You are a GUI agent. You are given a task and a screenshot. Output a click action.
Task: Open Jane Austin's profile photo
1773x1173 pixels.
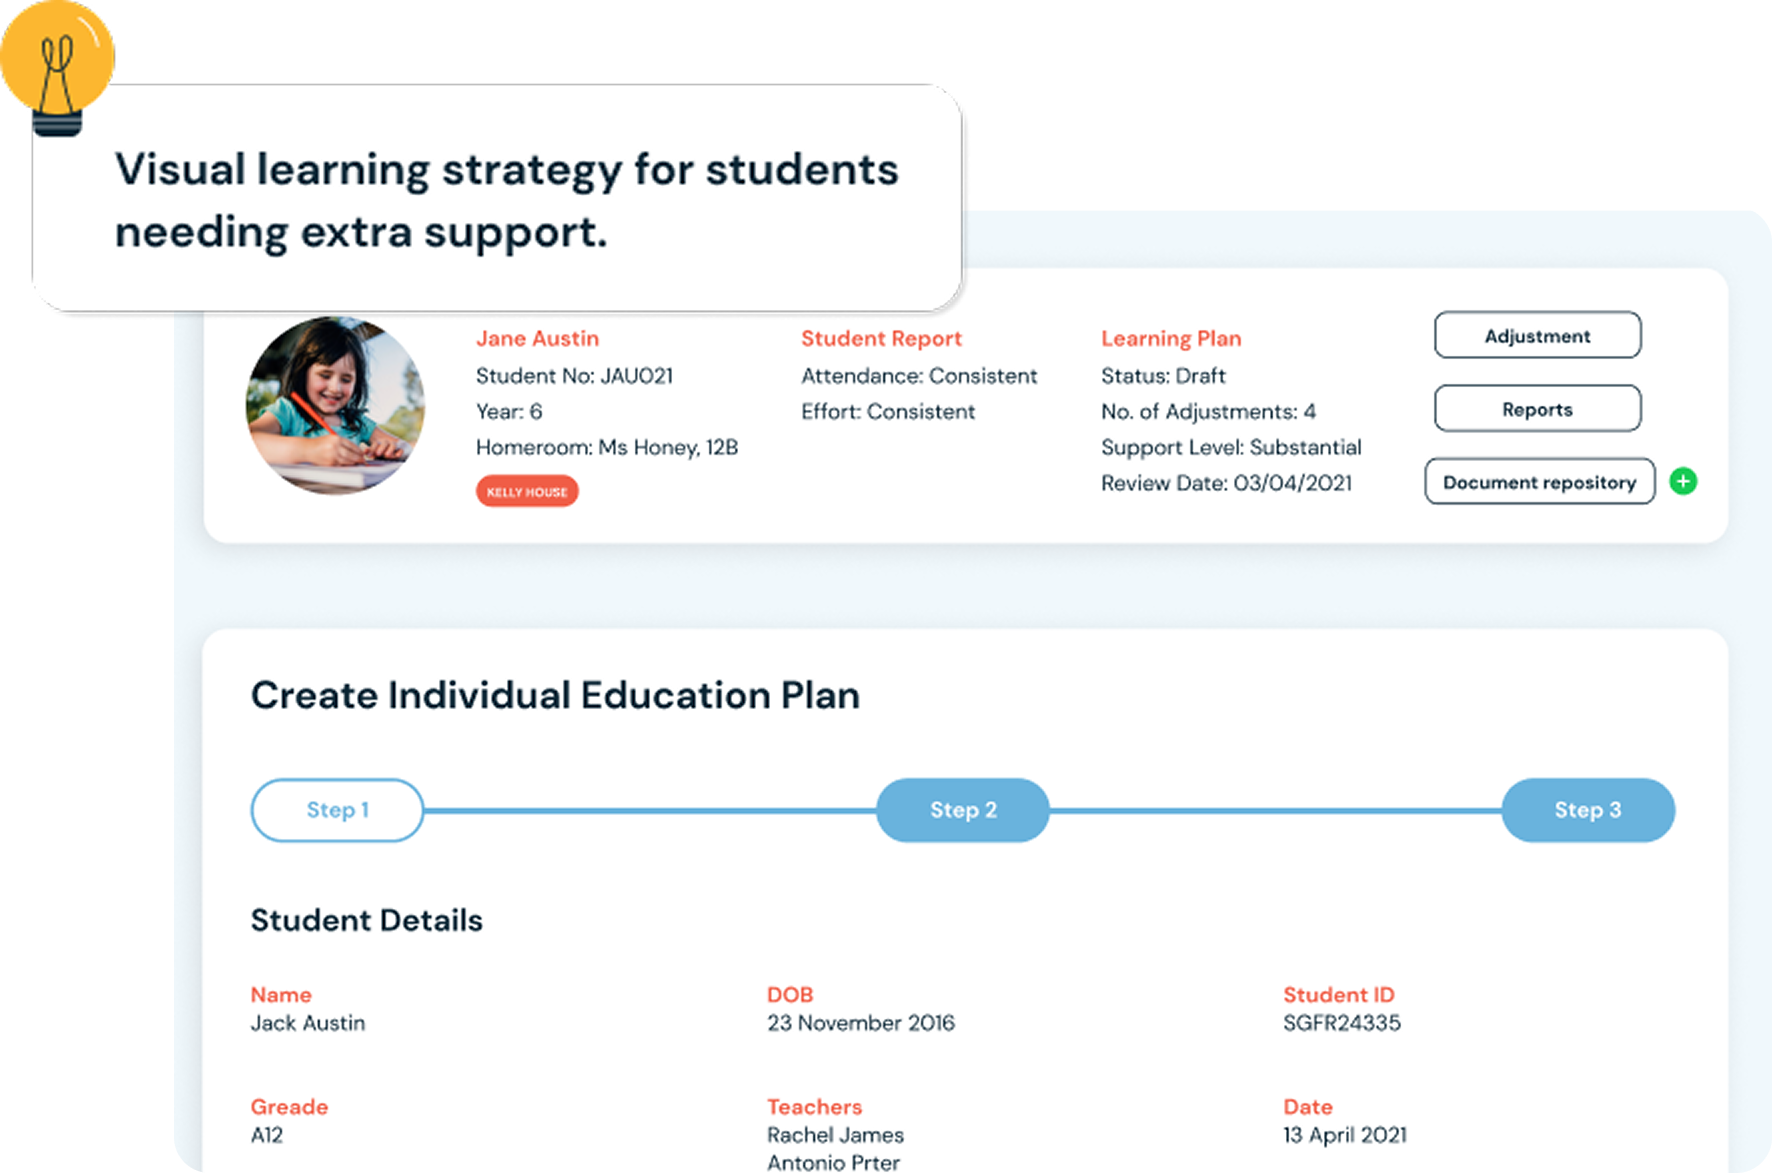[335, 405]
